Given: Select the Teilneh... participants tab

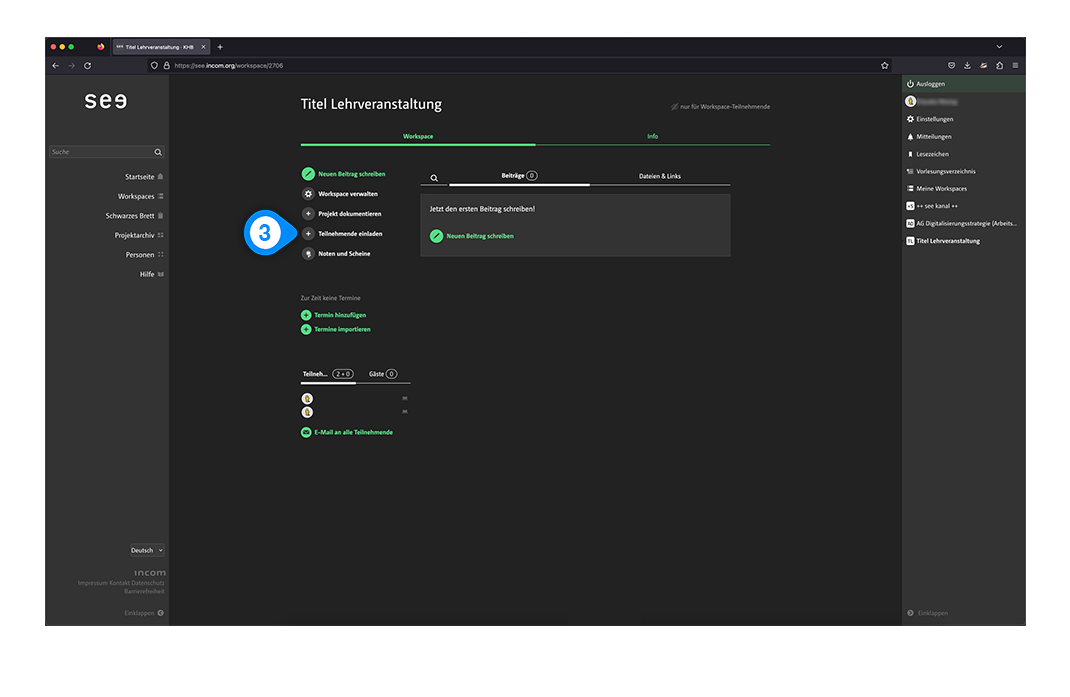Looking at the screenshot, I should pos(328,374).
